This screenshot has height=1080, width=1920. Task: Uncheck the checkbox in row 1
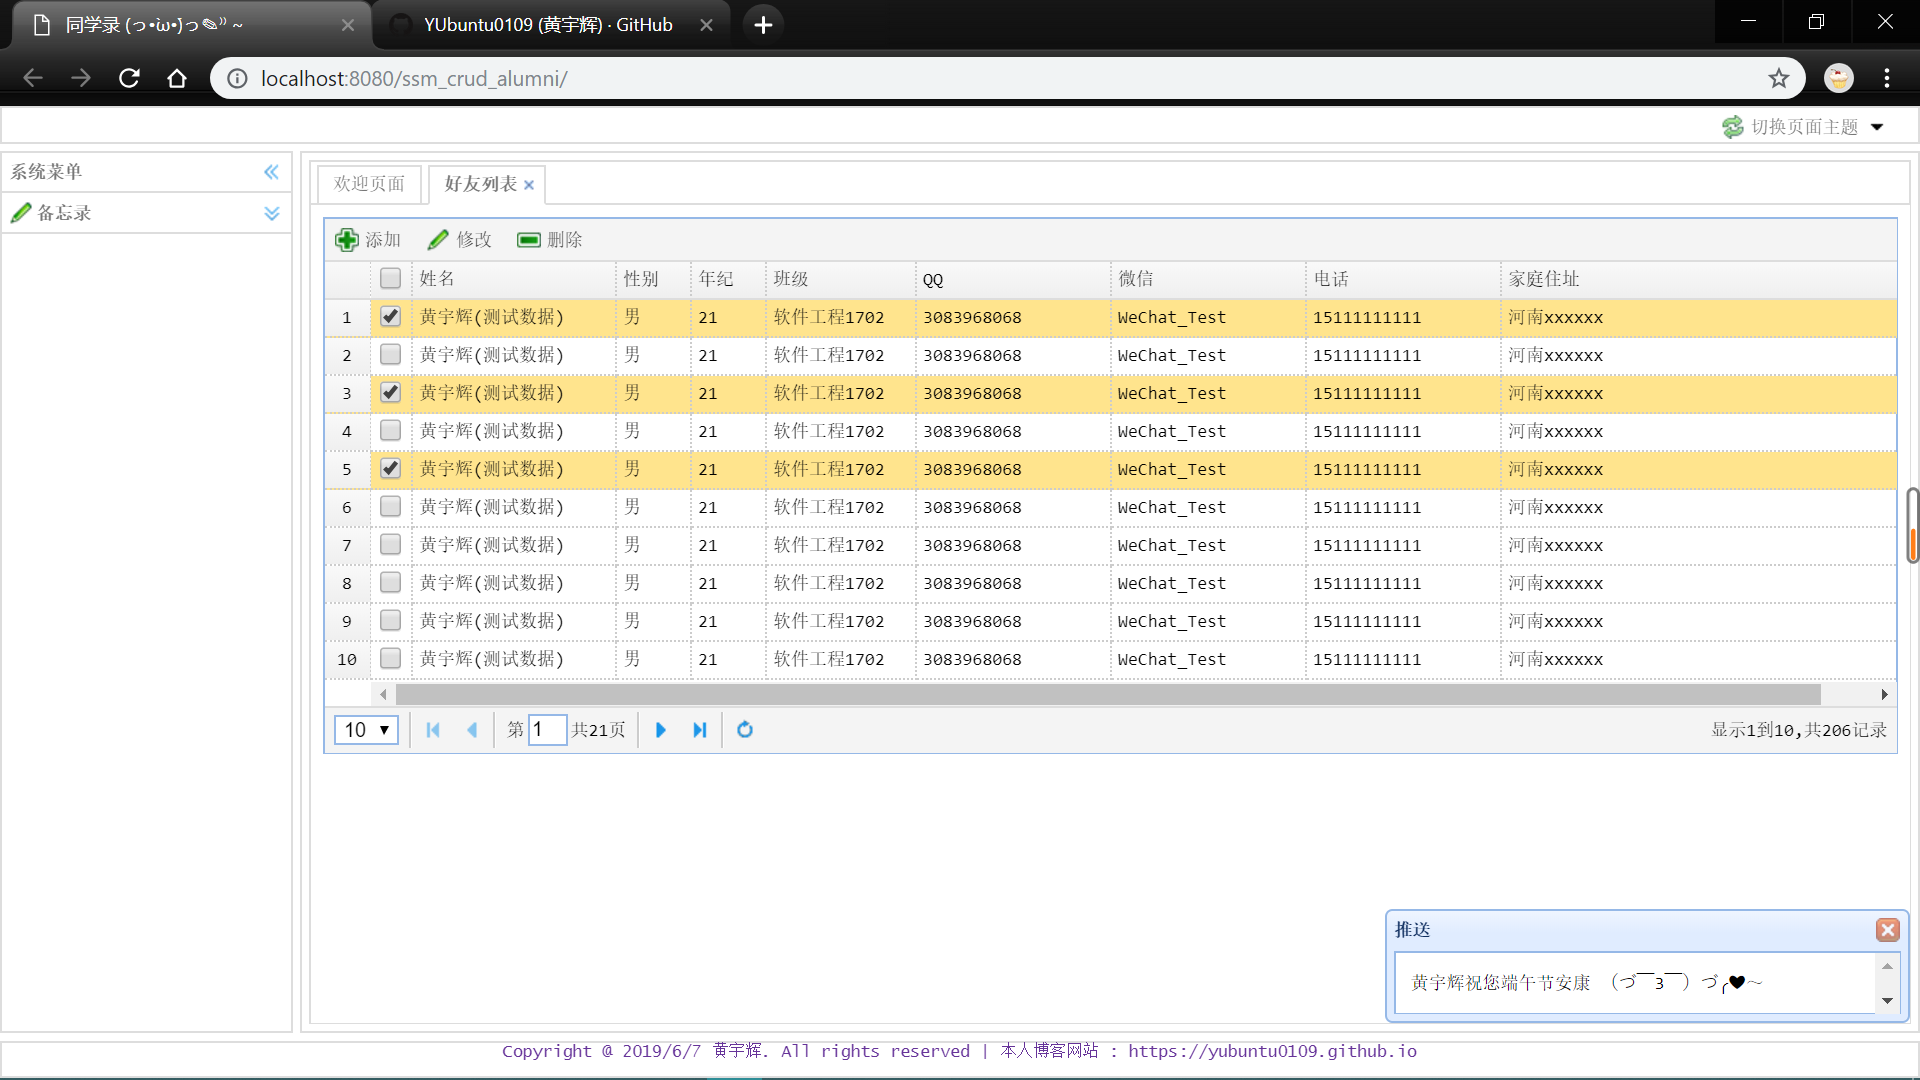[390, 317]
